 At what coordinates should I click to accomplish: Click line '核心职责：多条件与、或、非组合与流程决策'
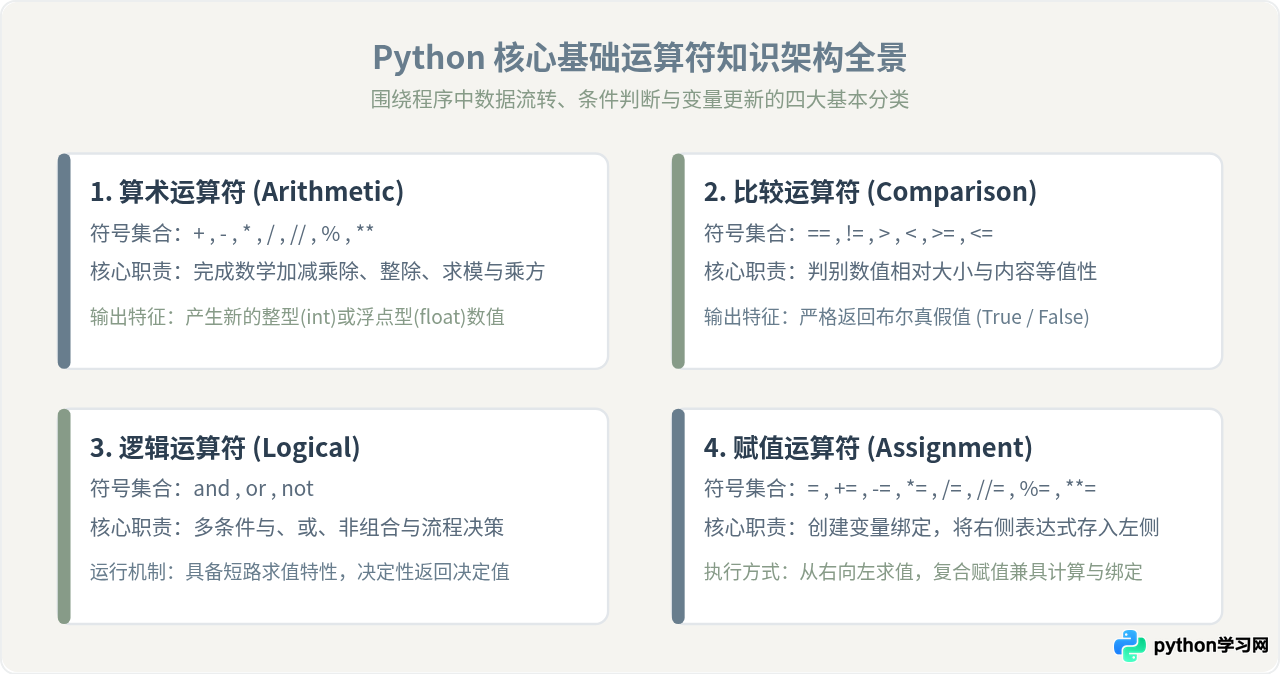[x=297, y=527]
